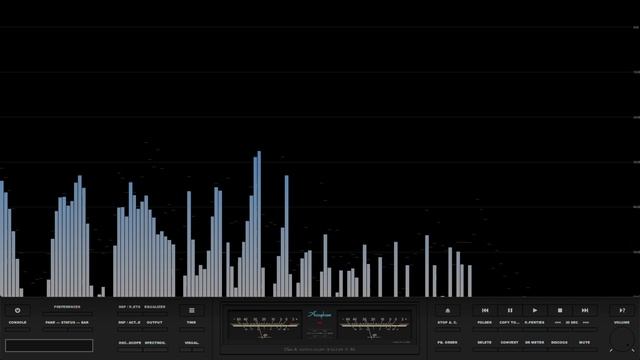This screenshot has width=640, height=360.
Task: Seek ahead using dash right of 30 sec
Action: [586, 322]
